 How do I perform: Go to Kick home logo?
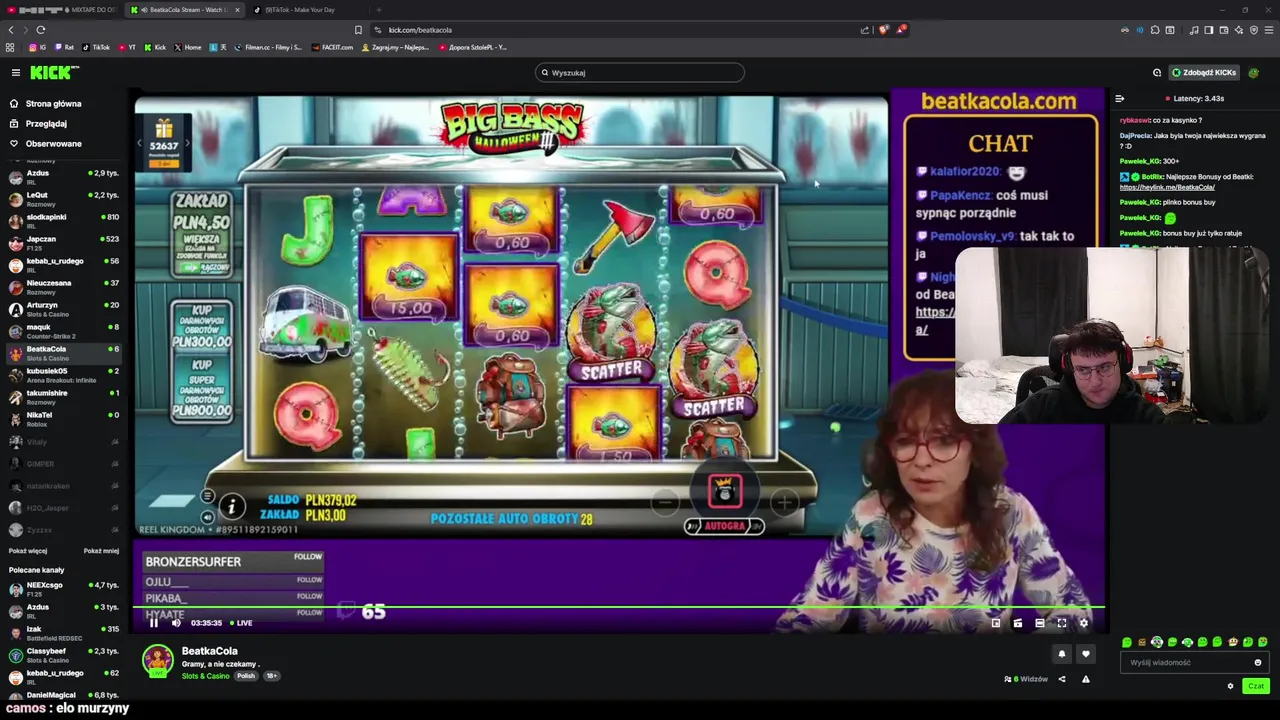pyautogui.click(x=52, y=72)
